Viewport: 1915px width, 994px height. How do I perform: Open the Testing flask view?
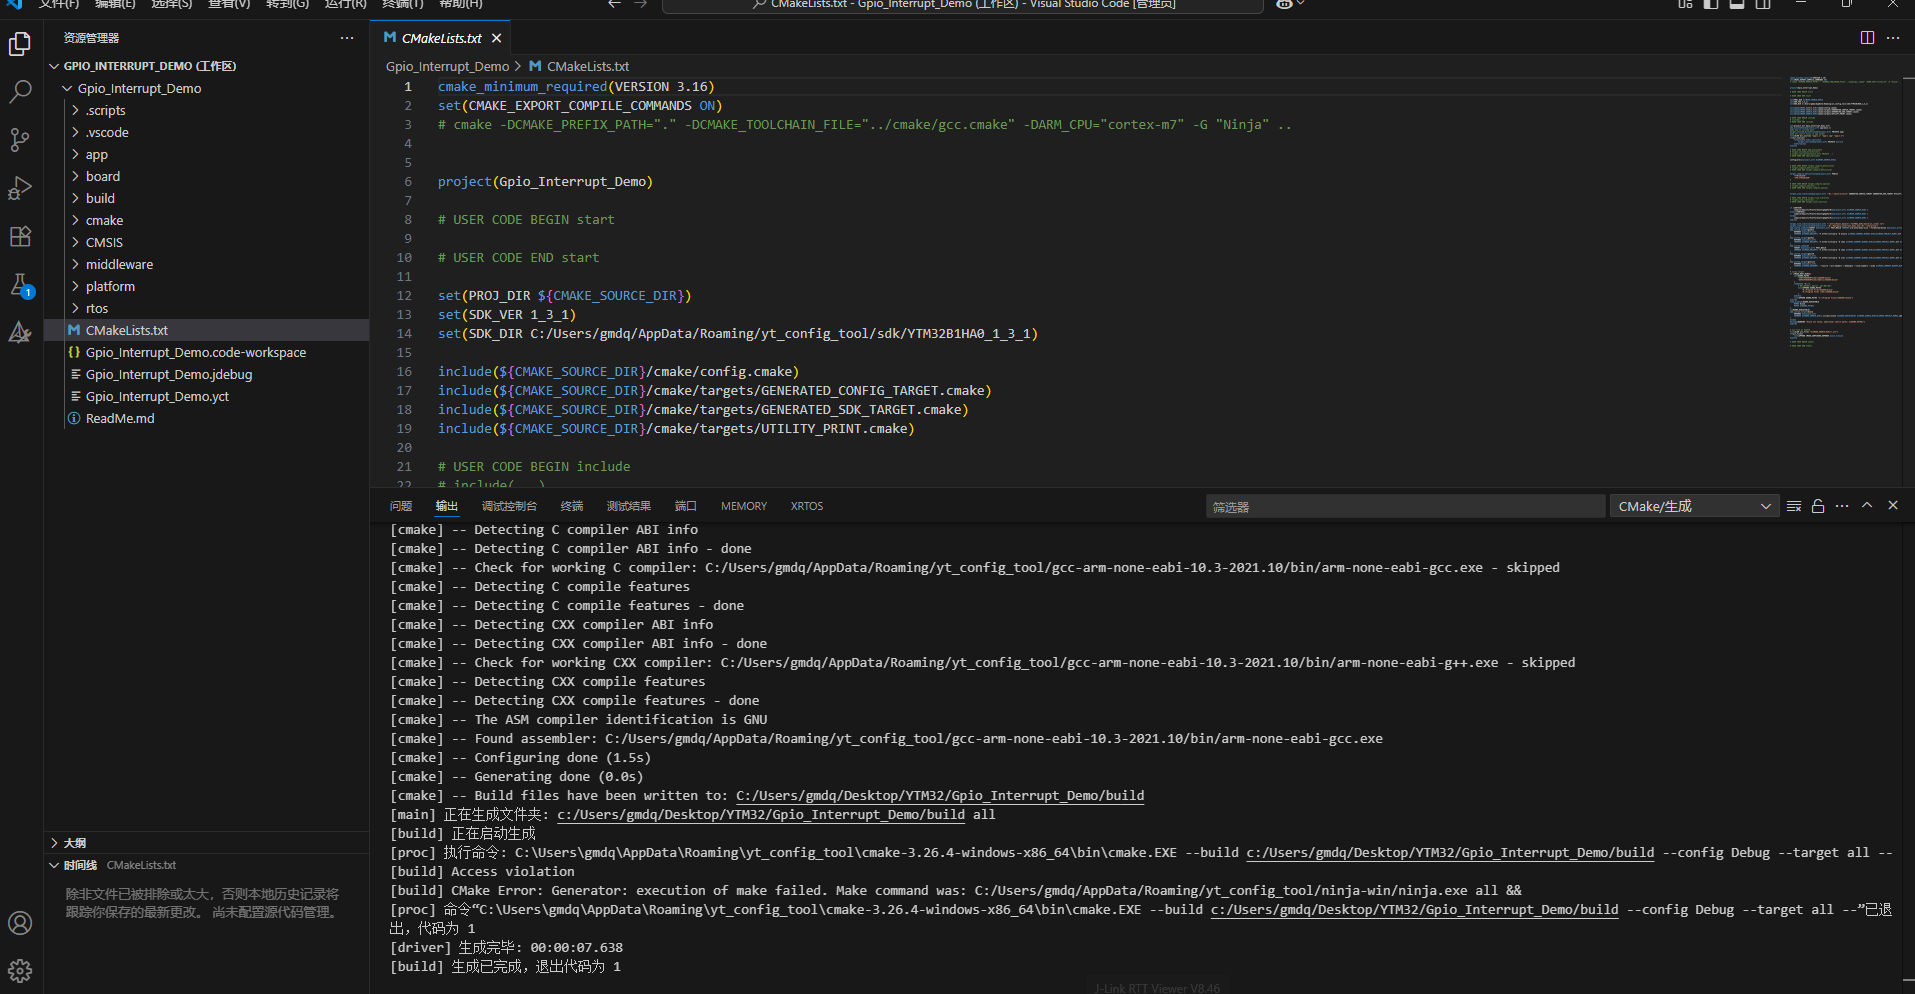pos(20,285)
